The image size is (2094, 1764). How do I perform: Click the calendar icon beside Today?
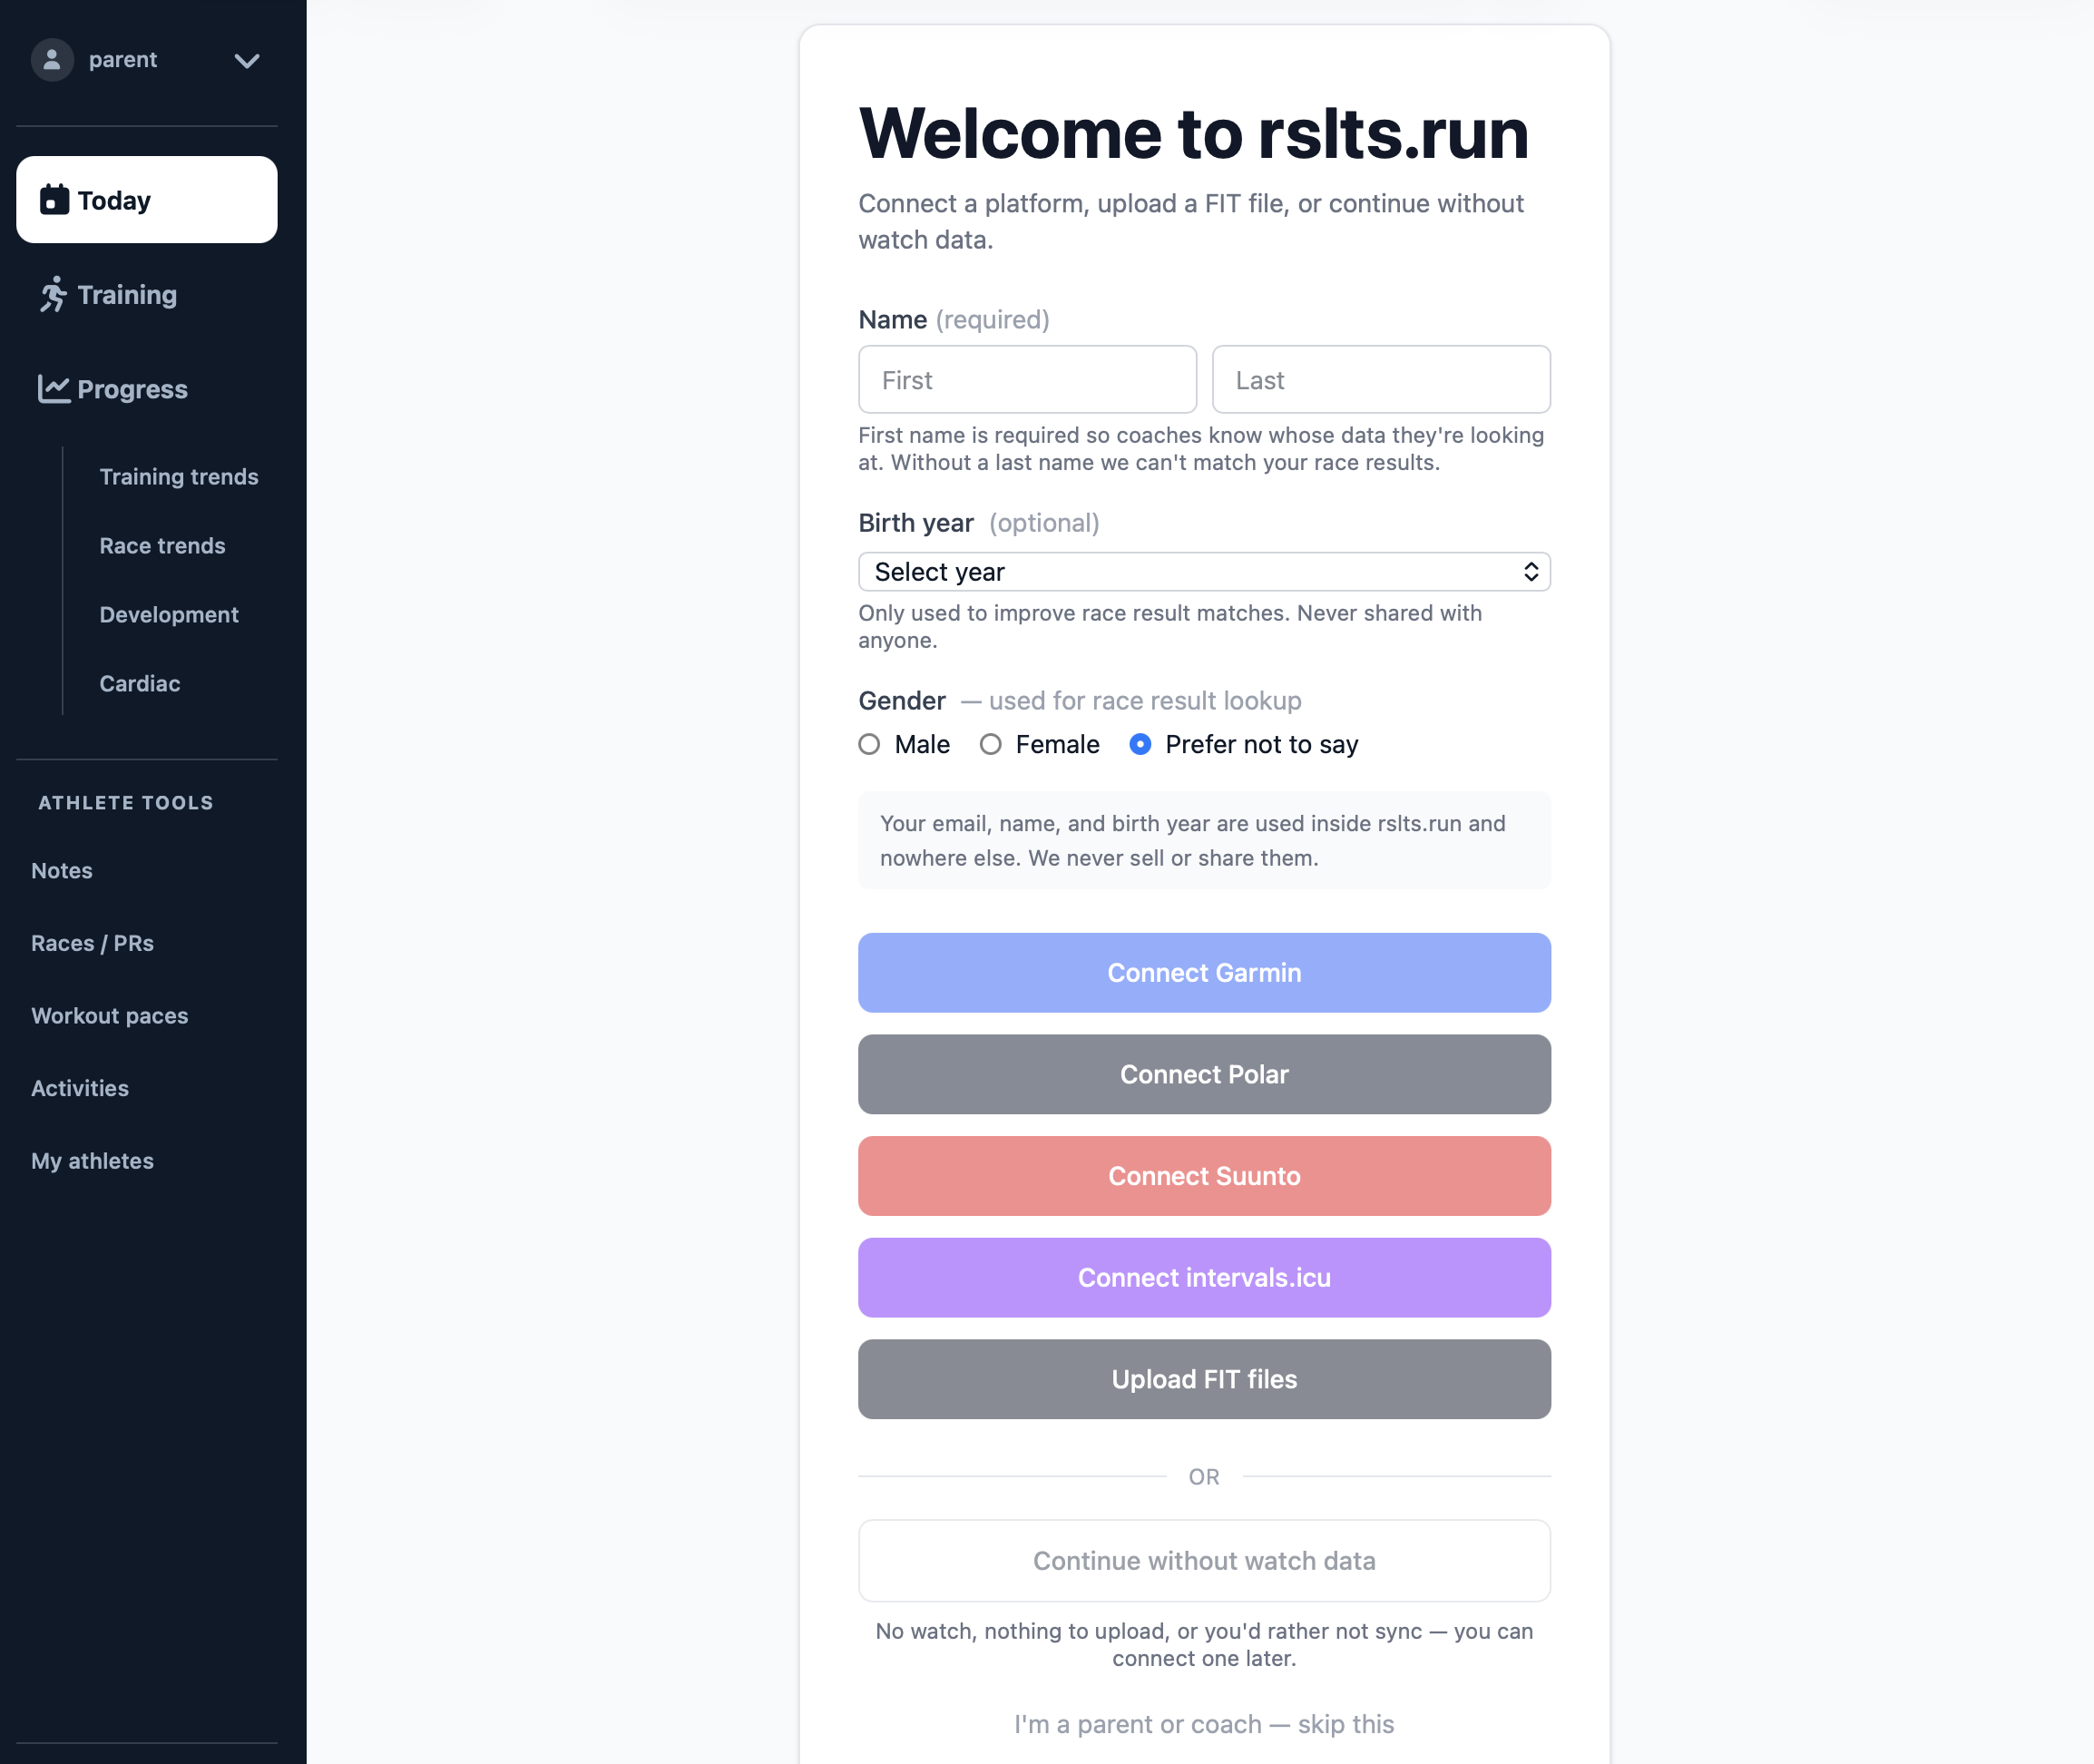(x=54, y=200)
